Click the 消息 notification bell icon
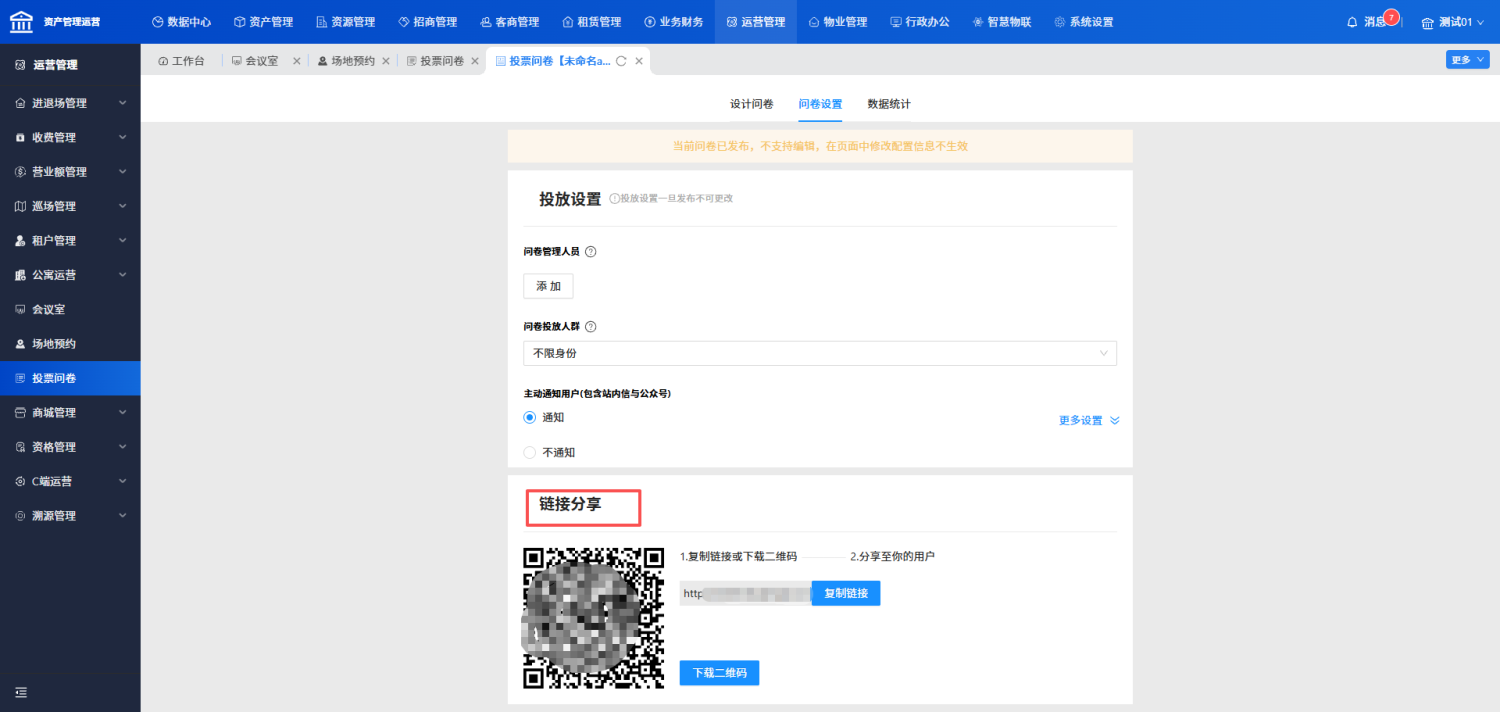 pyautogui.click(x=1353, y=22)
